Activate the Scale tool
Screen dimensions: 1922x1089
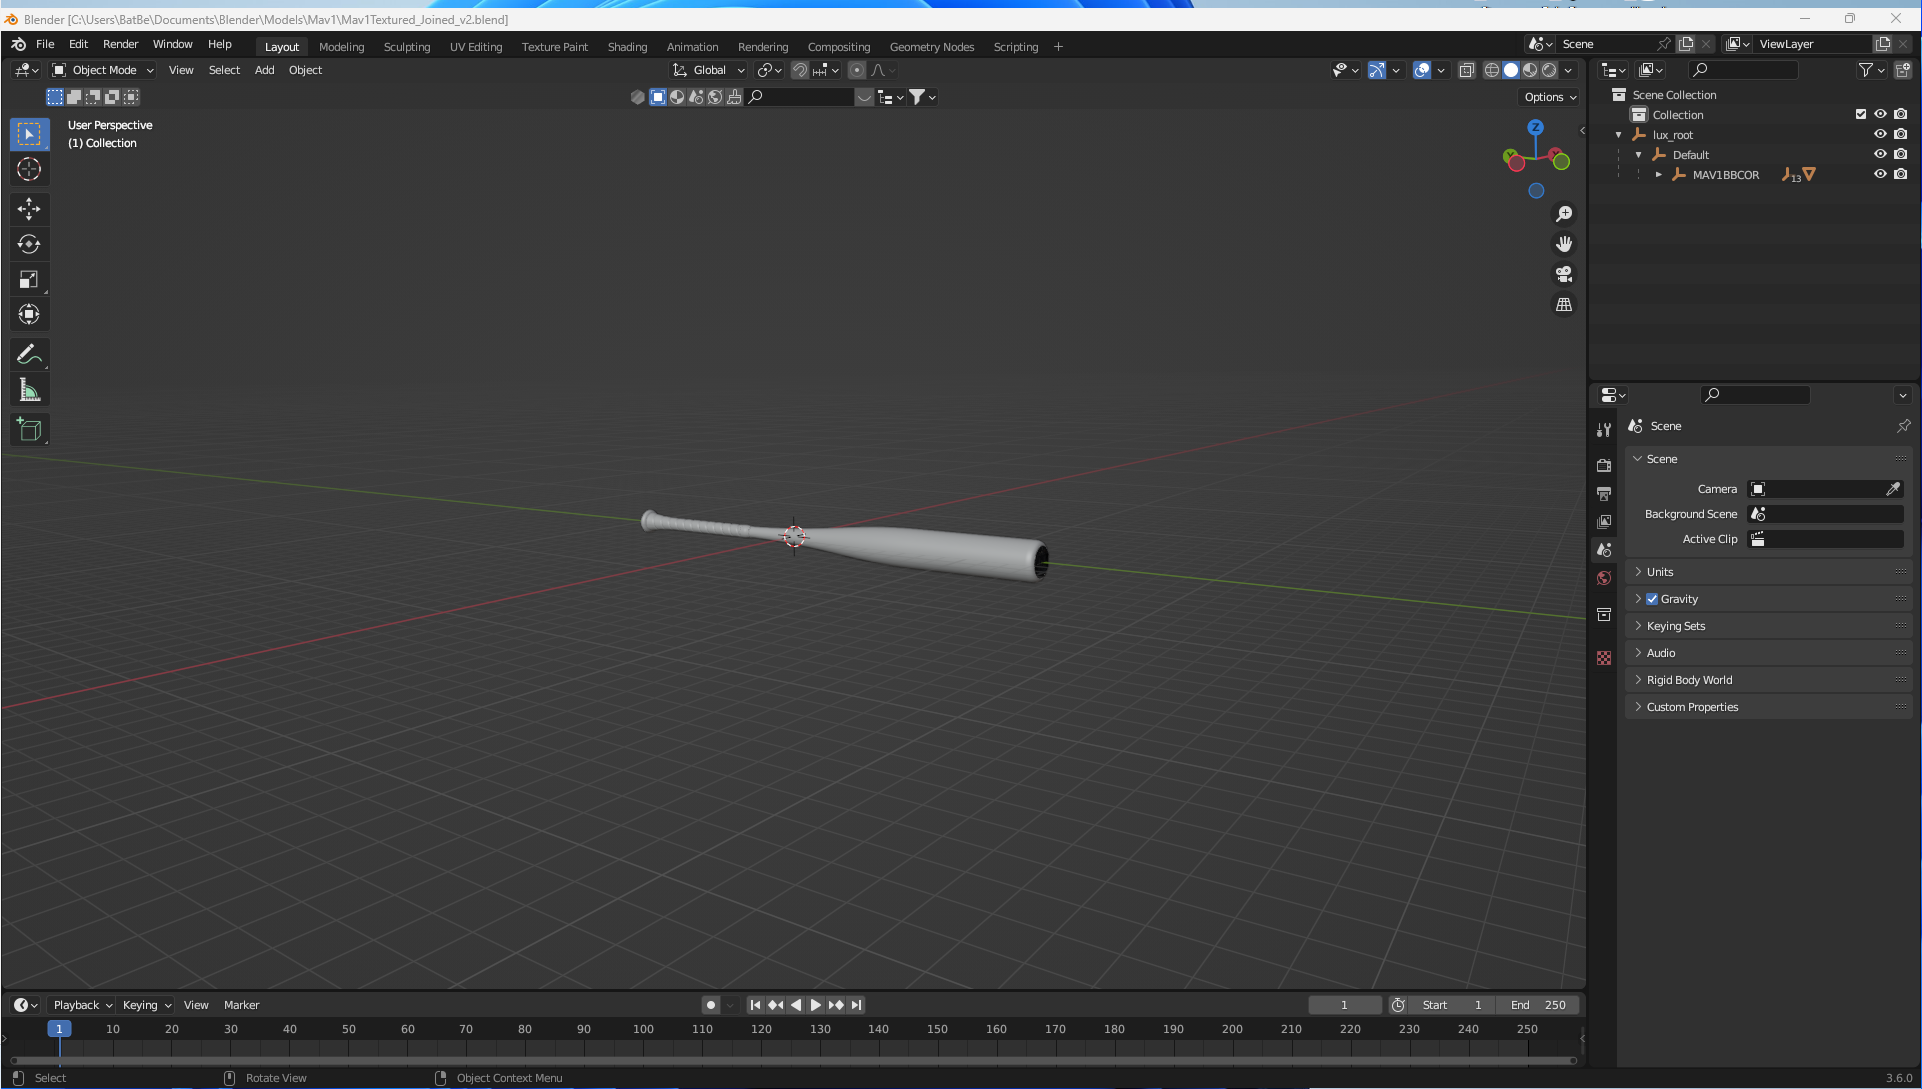coord(29,279)
